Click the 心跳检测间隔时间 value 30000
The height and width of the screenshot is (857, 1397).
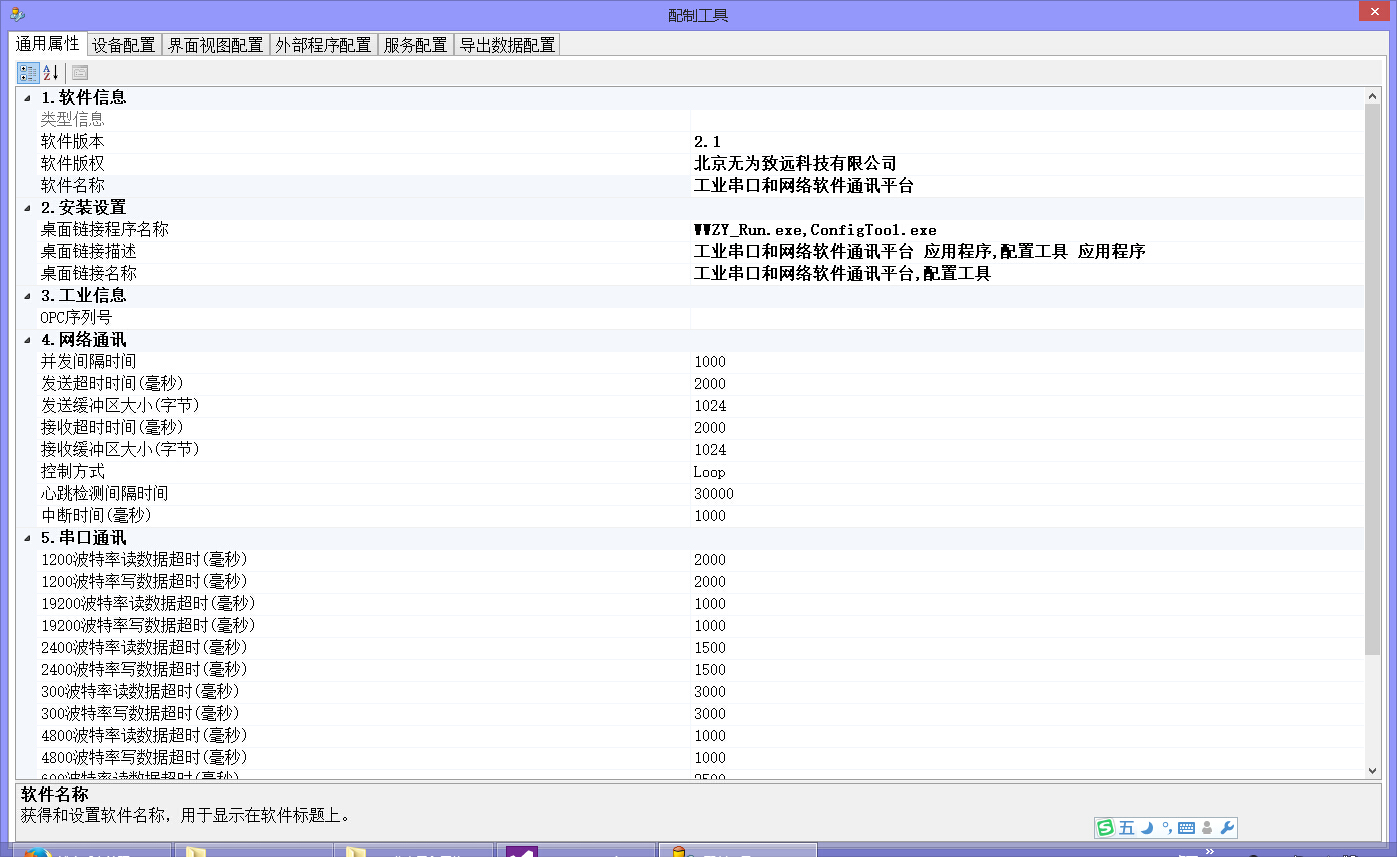(713, 494)
